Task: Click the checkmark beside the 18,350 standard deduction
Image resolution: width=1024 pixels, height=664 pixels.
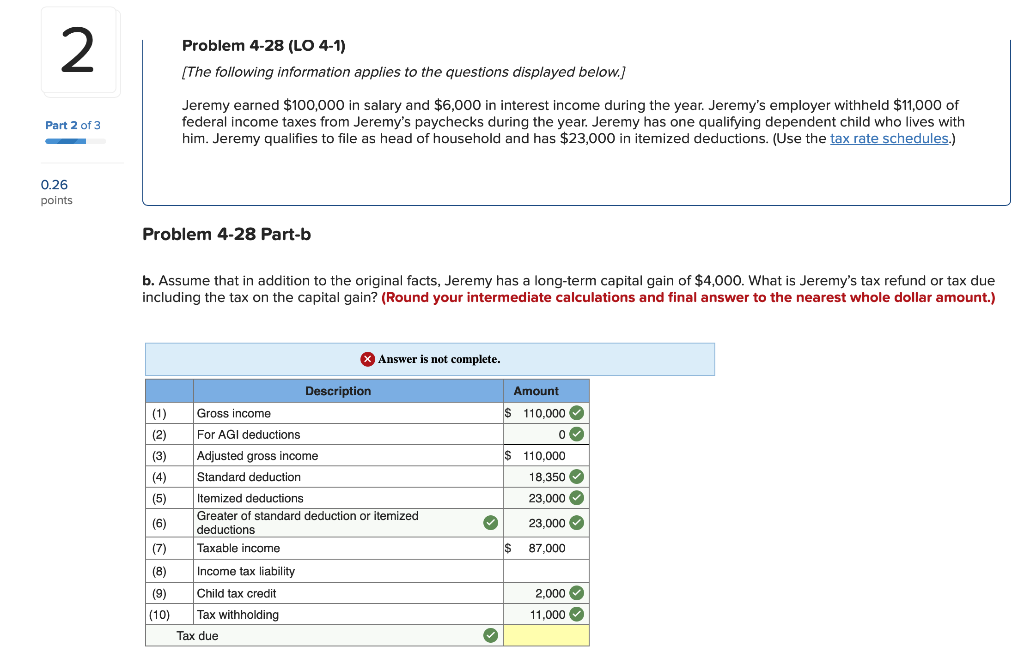Action: (579, 476)
